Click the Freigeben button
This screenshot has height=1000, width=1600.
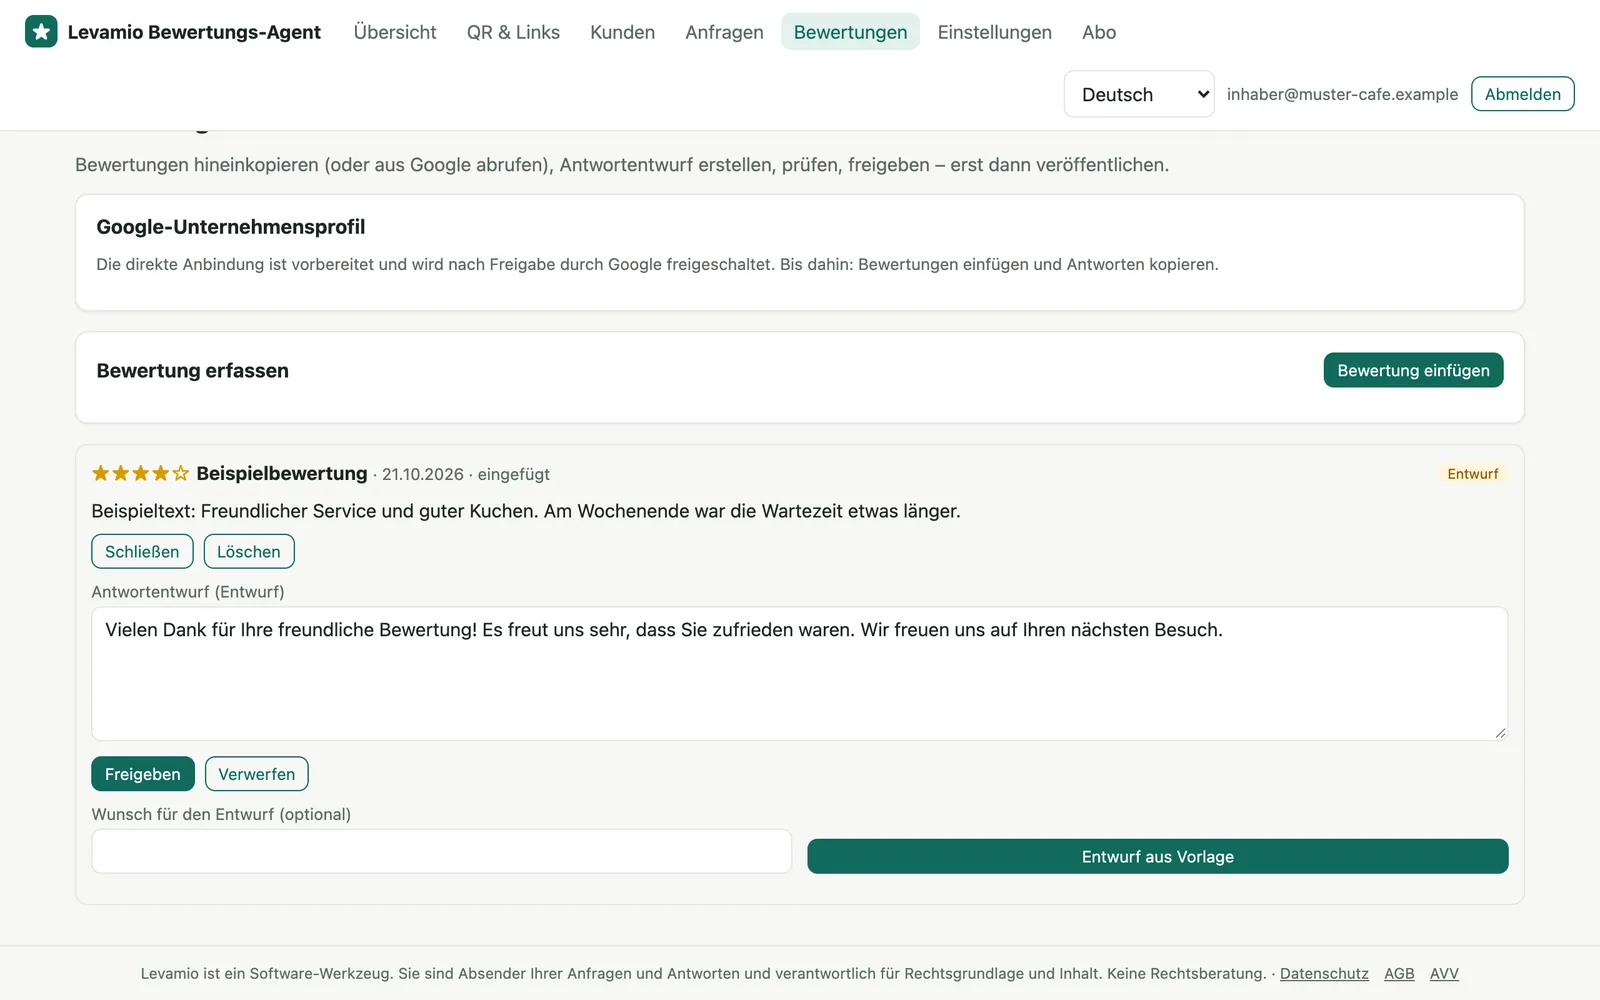[143, 774]
